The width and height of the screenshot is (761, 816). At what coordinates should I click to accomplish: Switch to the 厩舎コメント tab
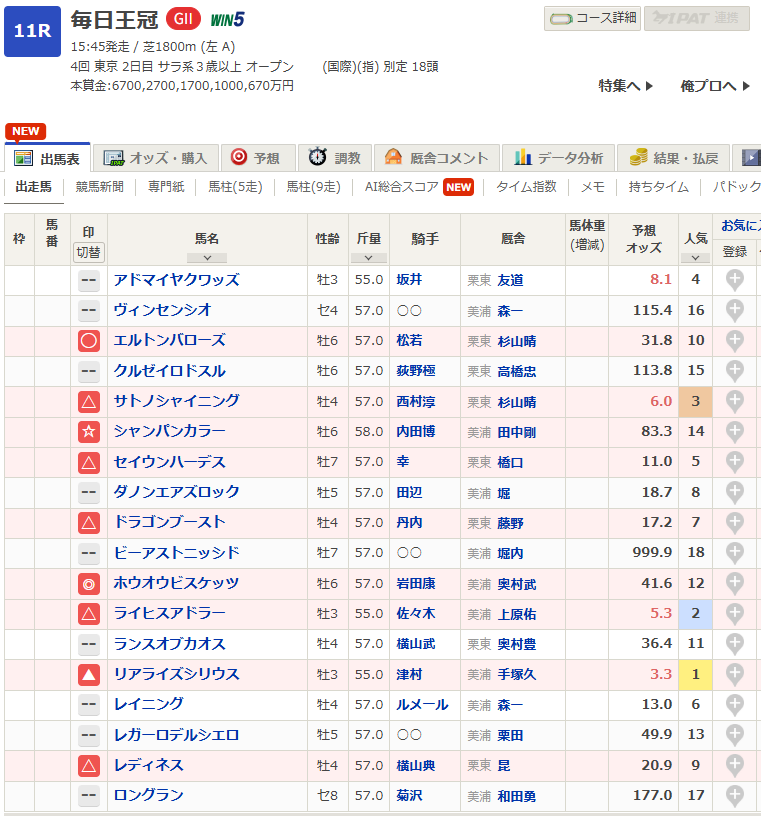(437, 158)
